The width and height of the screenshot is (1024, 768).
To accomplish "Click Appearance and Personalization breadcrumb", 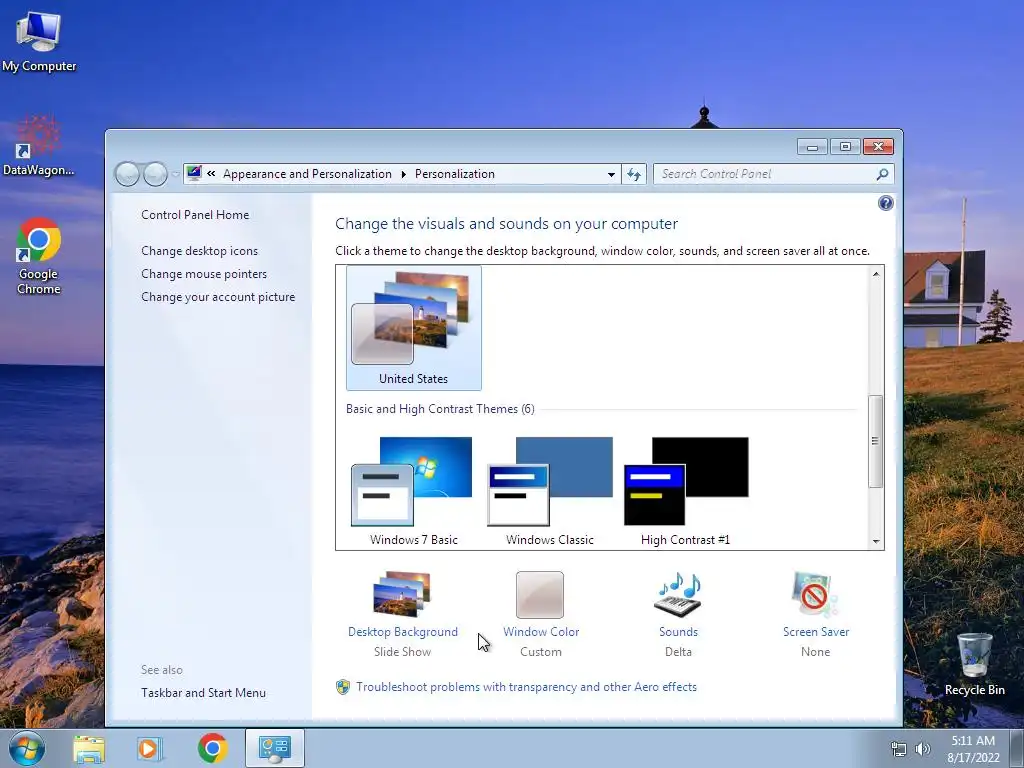I will point(307,174).
